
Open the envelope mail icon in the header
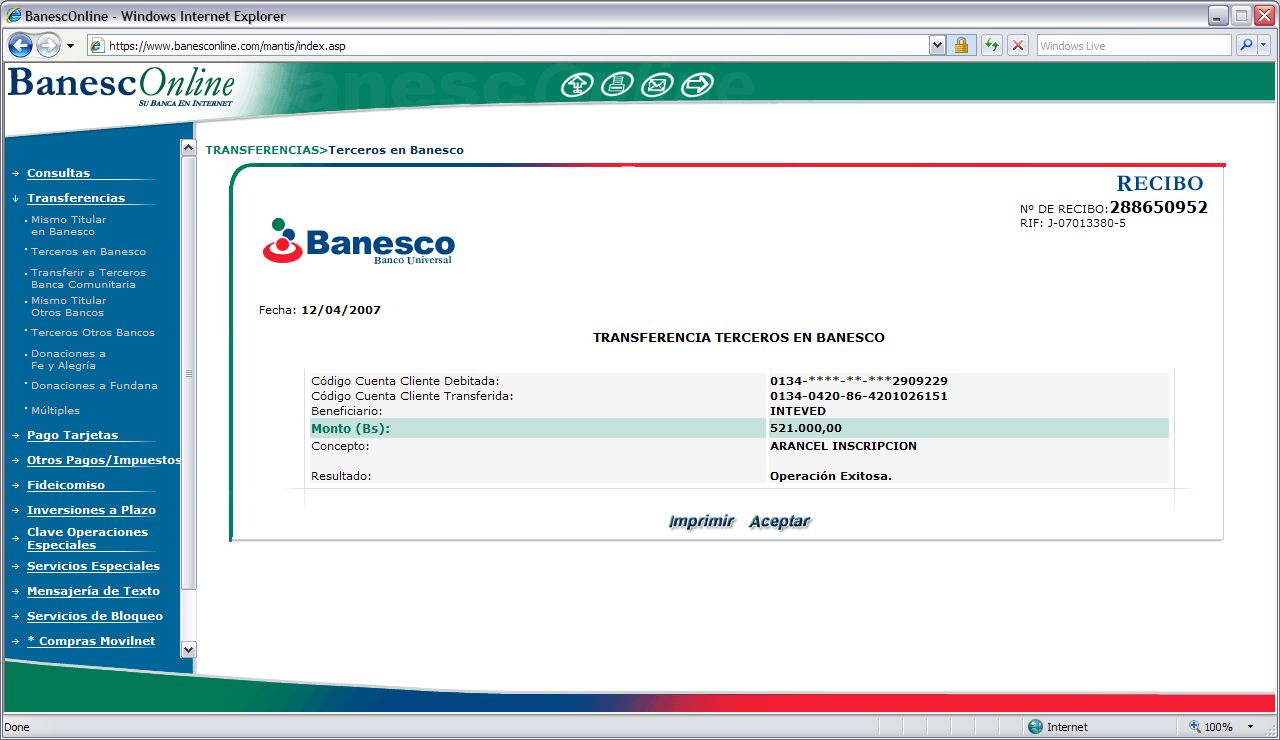[x=656, y=86]
